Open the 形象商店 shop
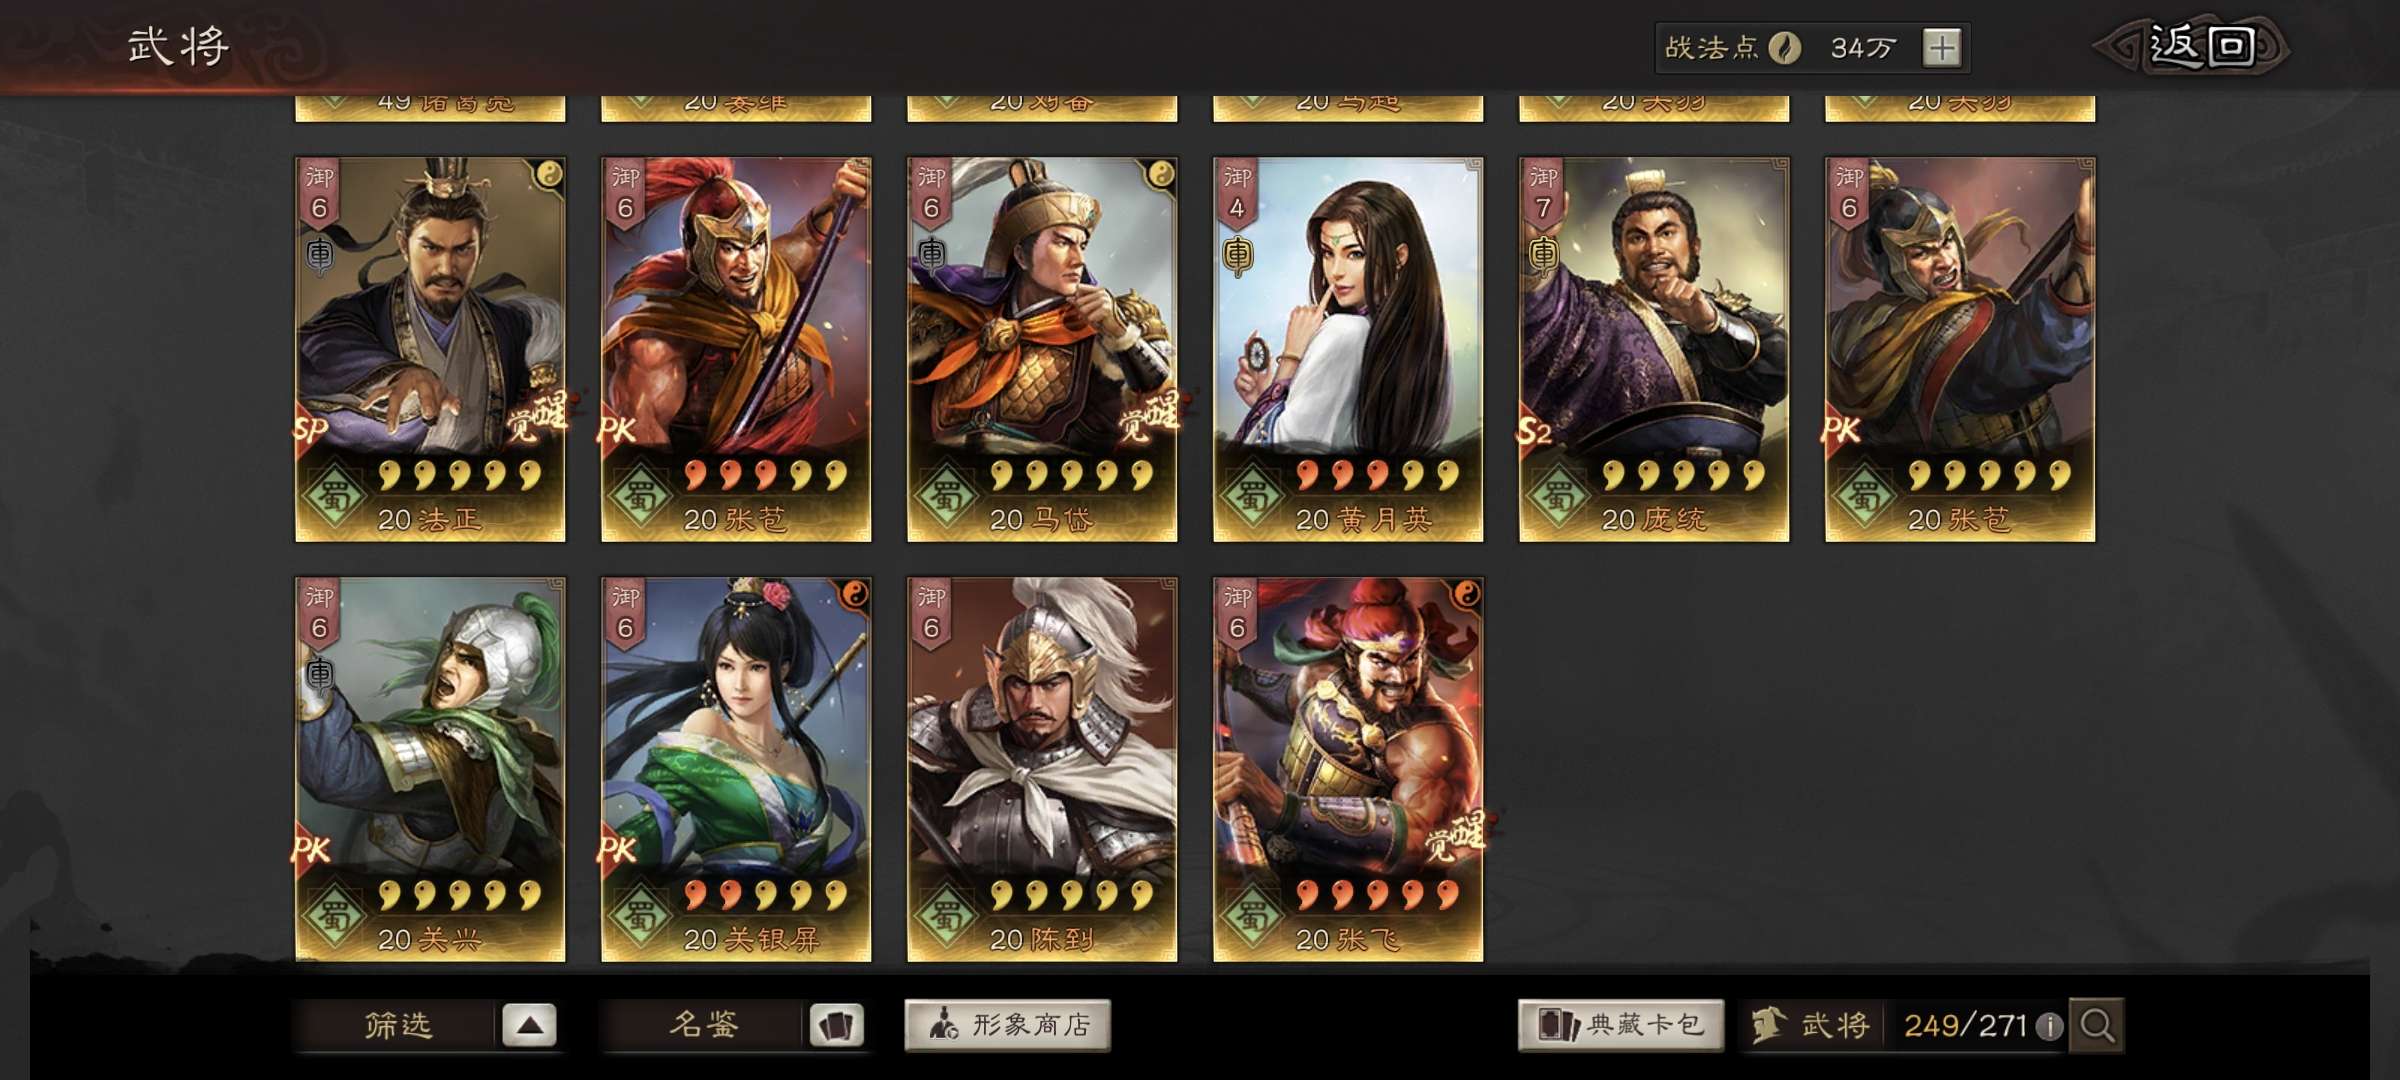2400x1080 pixels. [x=1007, y=1025]
